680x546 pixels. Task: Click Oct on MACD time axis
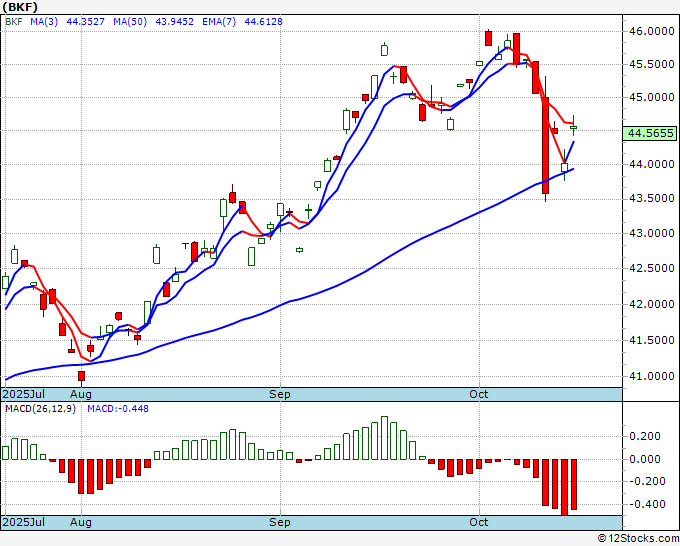[x=479, y=522]
